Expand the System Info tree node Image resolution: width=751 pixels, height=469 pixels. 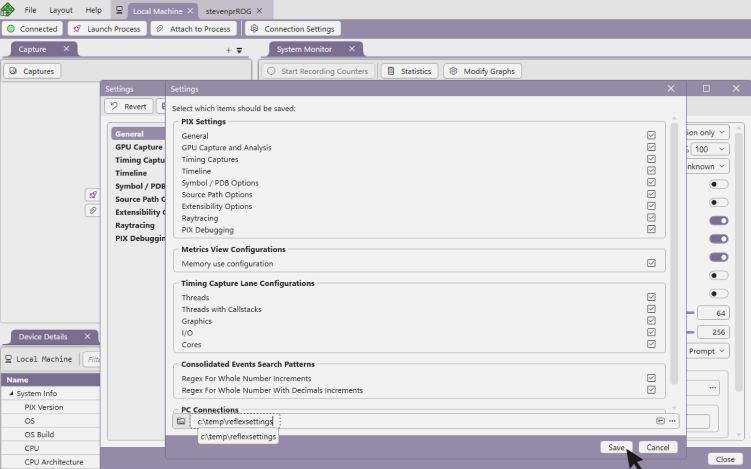click(x=10, y=393)
